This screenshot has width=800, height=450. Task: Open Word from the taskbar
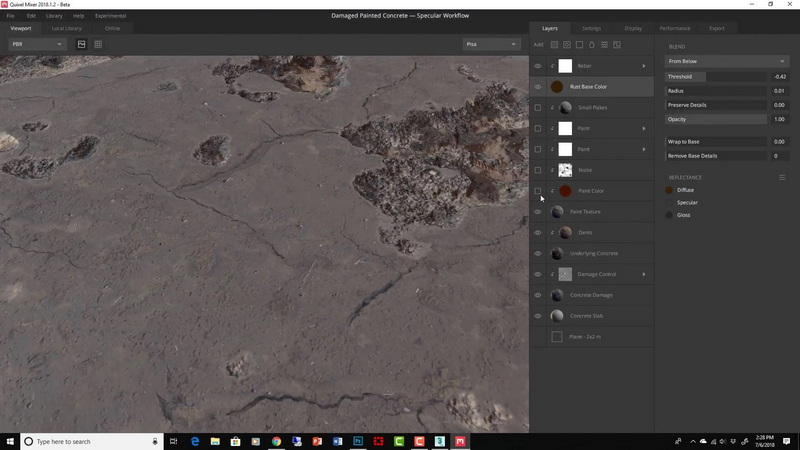pos(338,441)
